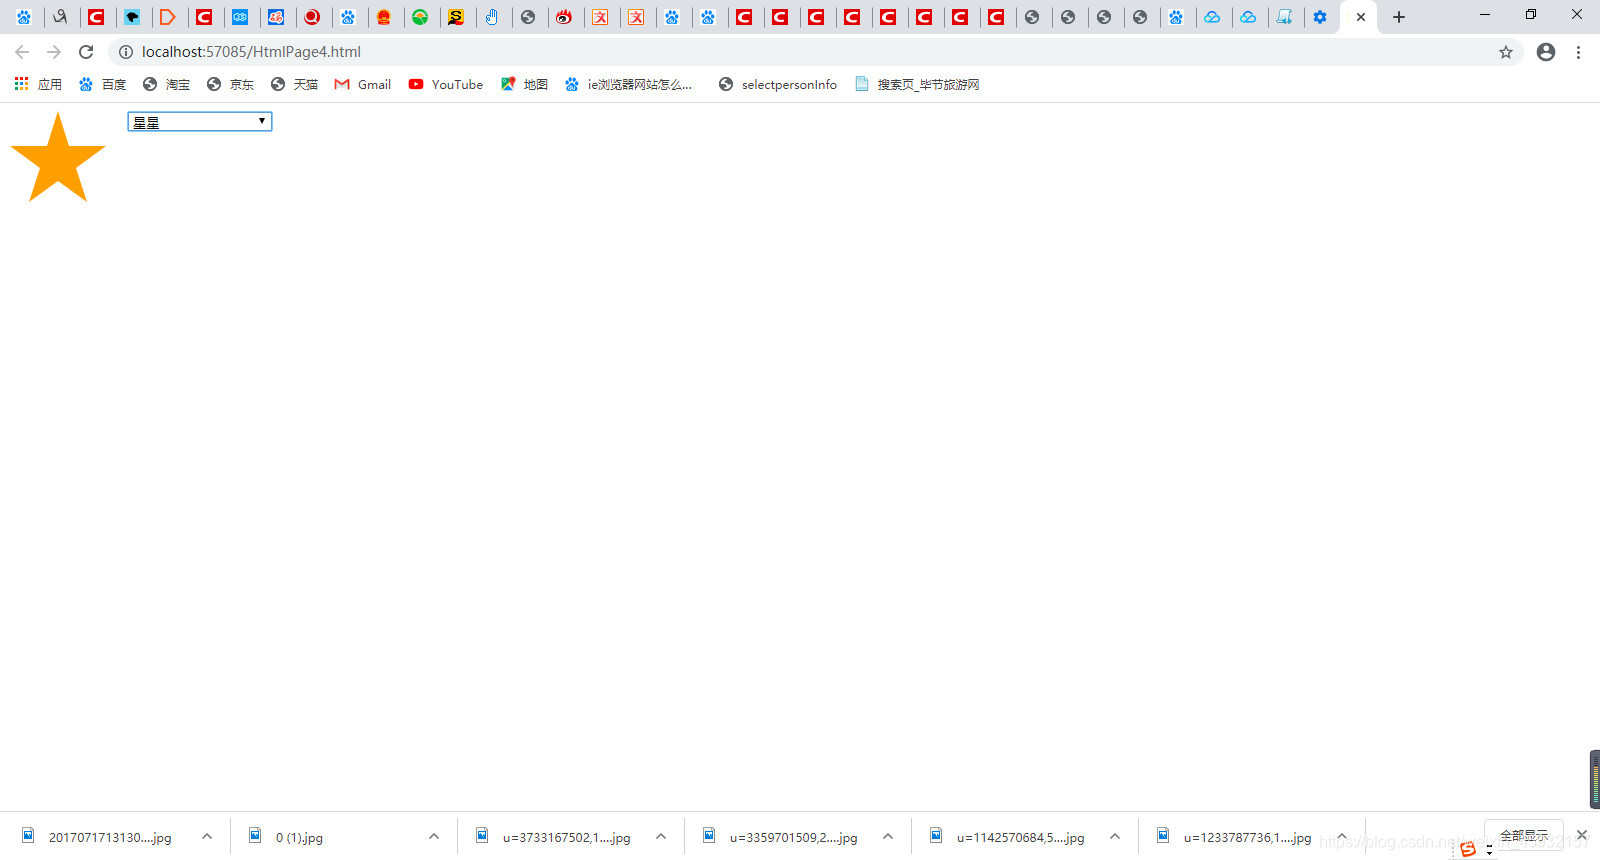The height and width of the screenshot is (860, 1600).
Task: Reload the current page
Action: (x=86, y=52)
